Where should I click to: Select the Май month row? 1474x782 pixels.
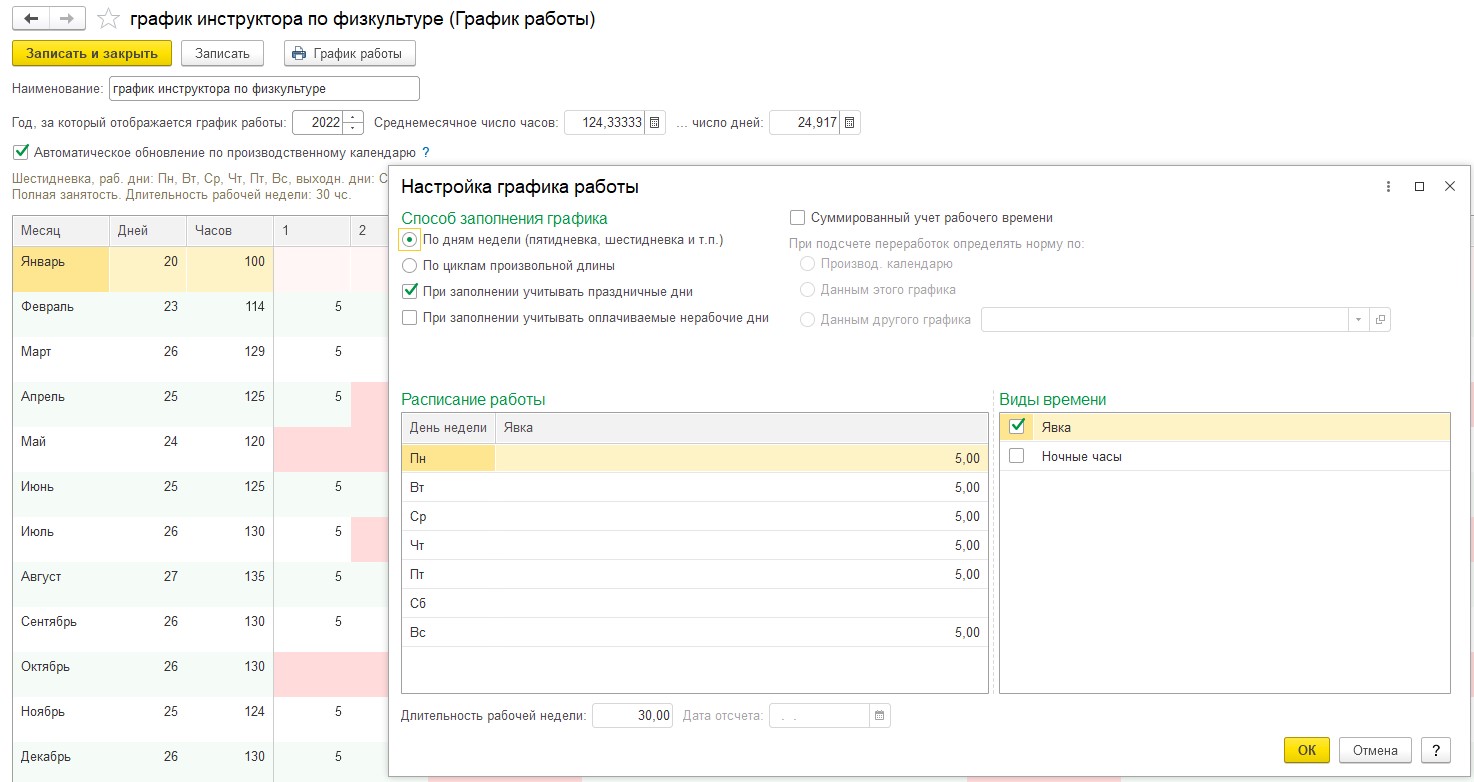(200, 449)
